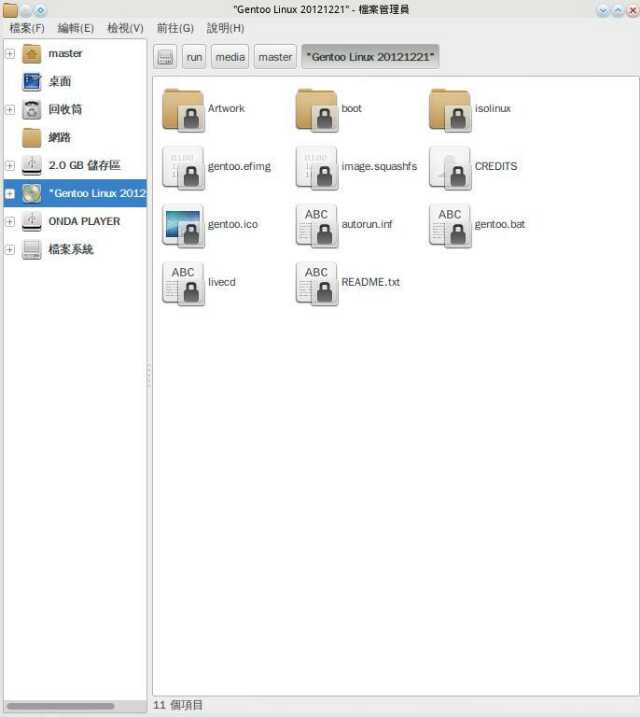Select the 'livecd' file name label

pyautogui.click(x=222, y=282)
